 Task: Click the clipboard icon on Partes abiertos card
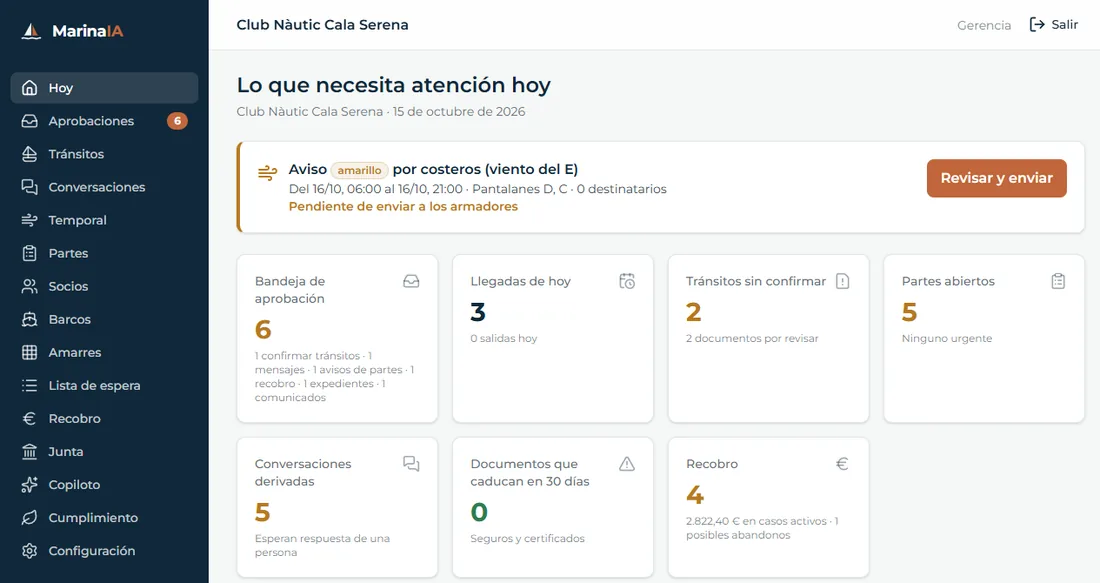click(x=1058, y=281)
